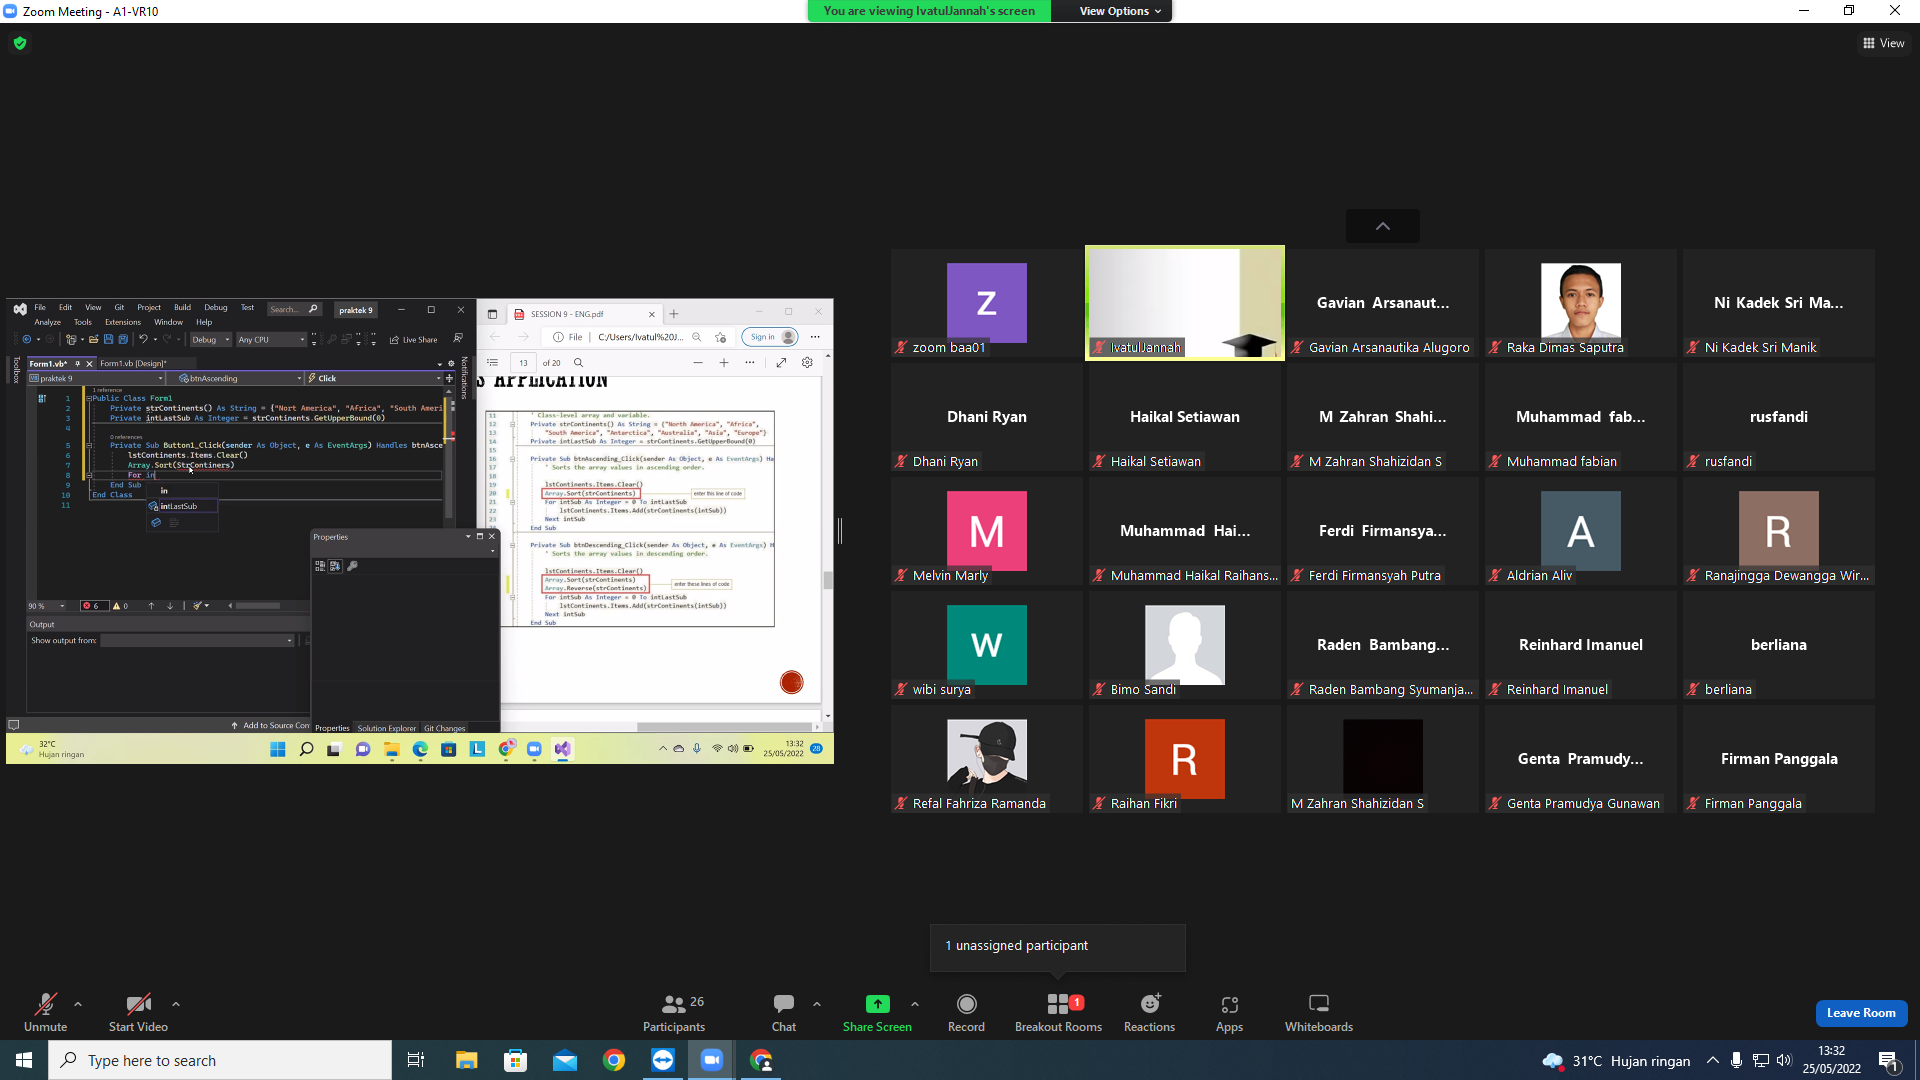Click the PDF toolbar search icon
This screenshot has width=1920, height=1080.
click(578, 363)
